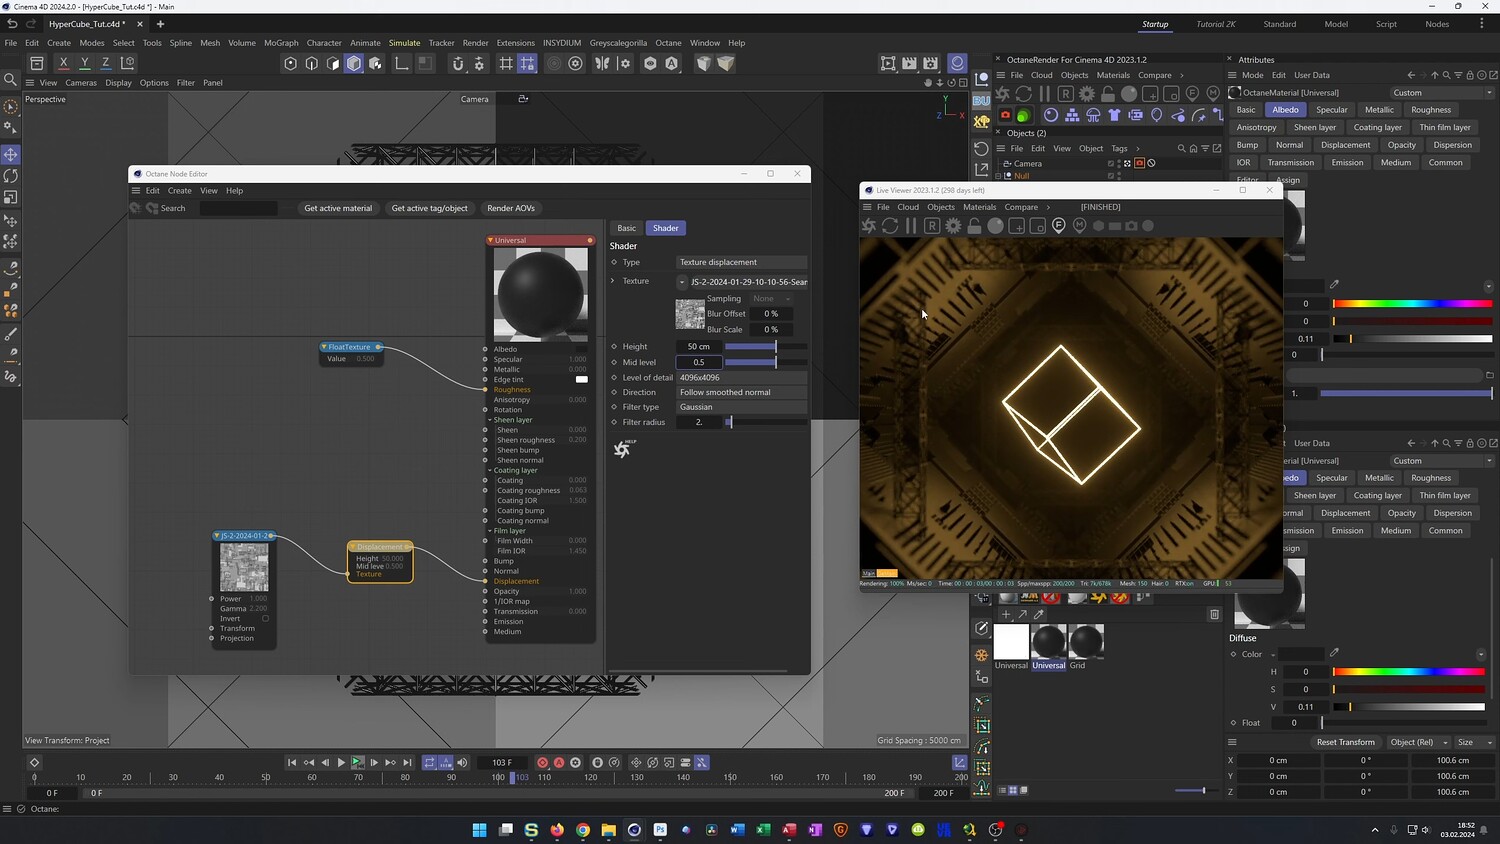
Task: Open Octane settings gear in Live Viewer
Action: pos(953,226)
